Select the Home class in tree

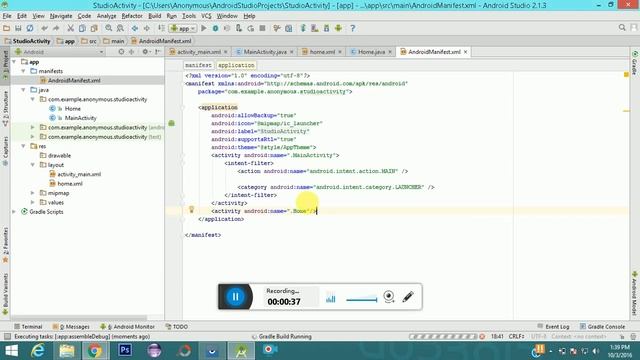72,109
